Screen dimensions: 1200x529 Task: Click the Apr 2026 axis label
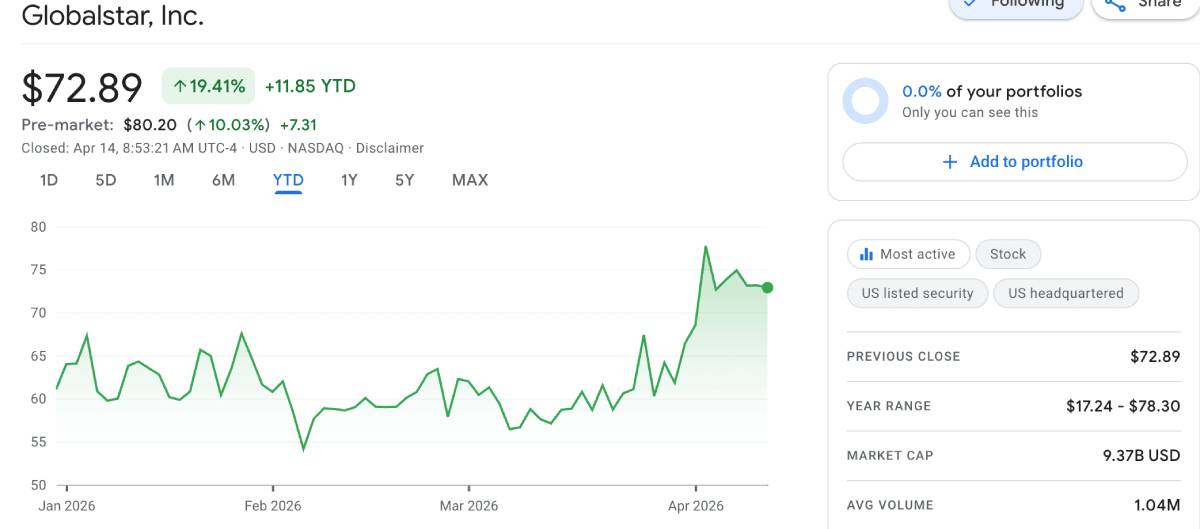point(695,506)
